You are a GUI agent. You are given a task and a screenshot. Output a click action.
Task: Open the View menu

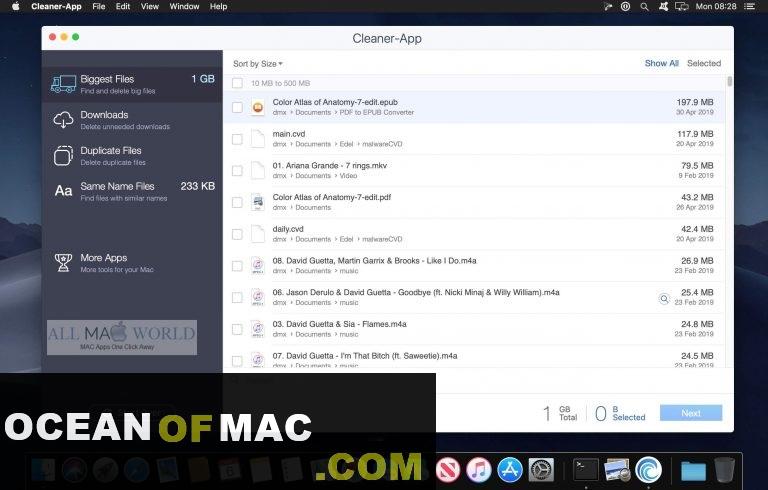(x=149, y=6)
